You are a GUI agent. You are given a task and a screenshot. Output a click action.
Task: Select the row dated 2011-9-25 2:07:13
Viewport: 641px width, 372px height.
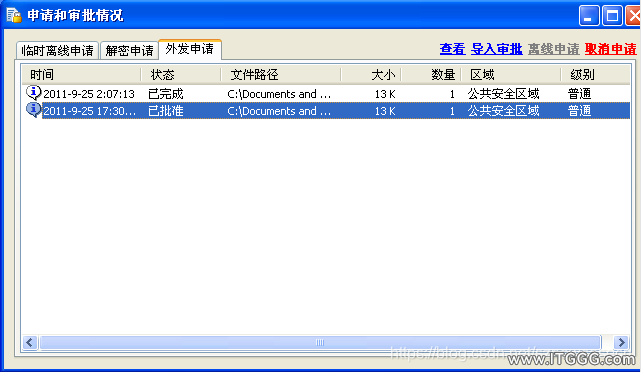point(326,94)
